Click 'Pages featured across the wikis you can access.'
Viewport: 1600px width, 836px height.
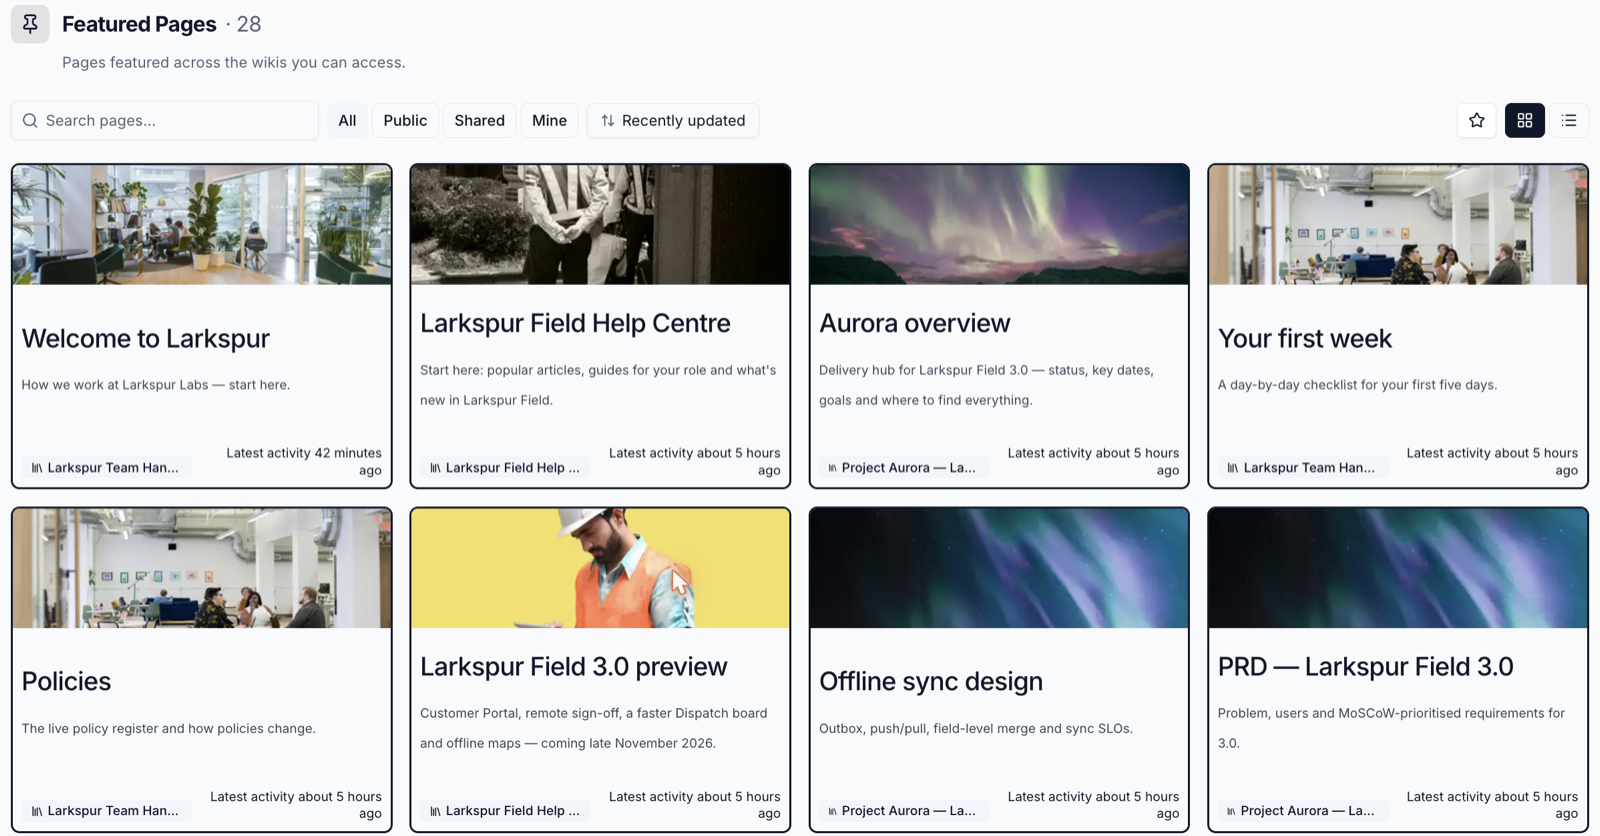coord(234,62)
